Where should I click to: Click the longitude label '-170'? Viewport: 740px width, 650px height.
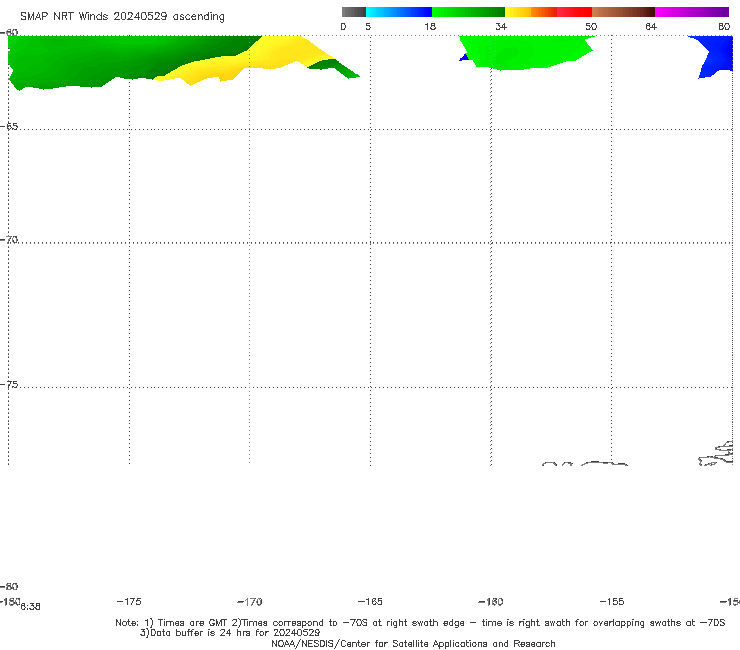click(250, 602)
